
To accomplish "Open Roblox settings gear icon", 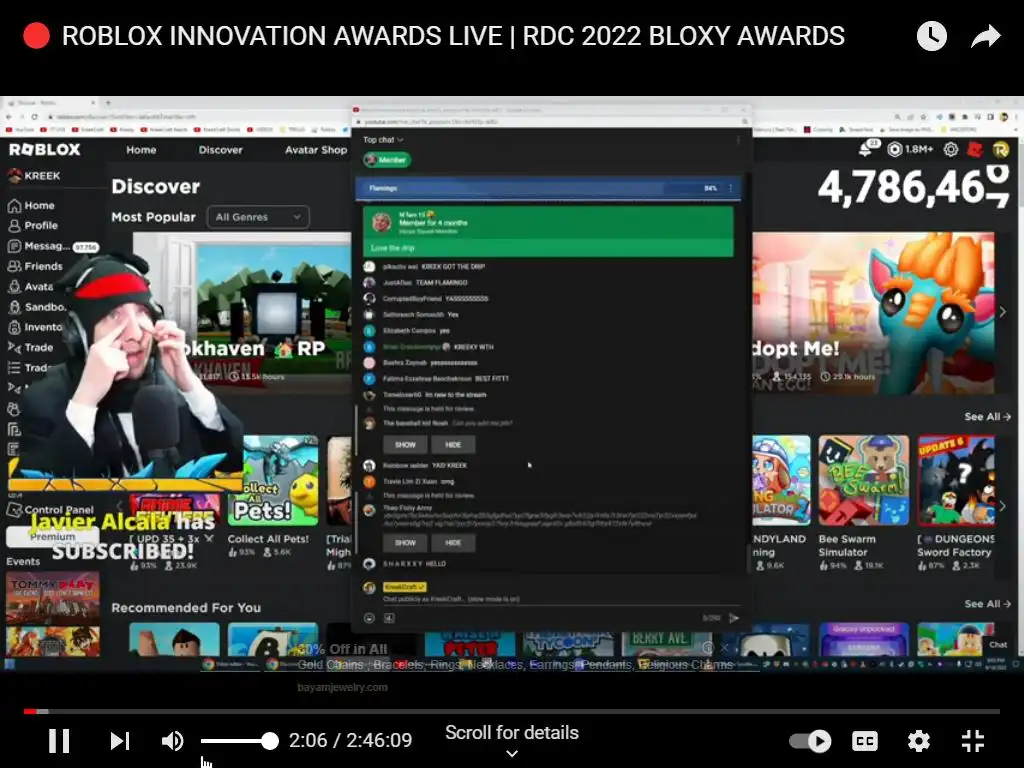I will 951,150.
